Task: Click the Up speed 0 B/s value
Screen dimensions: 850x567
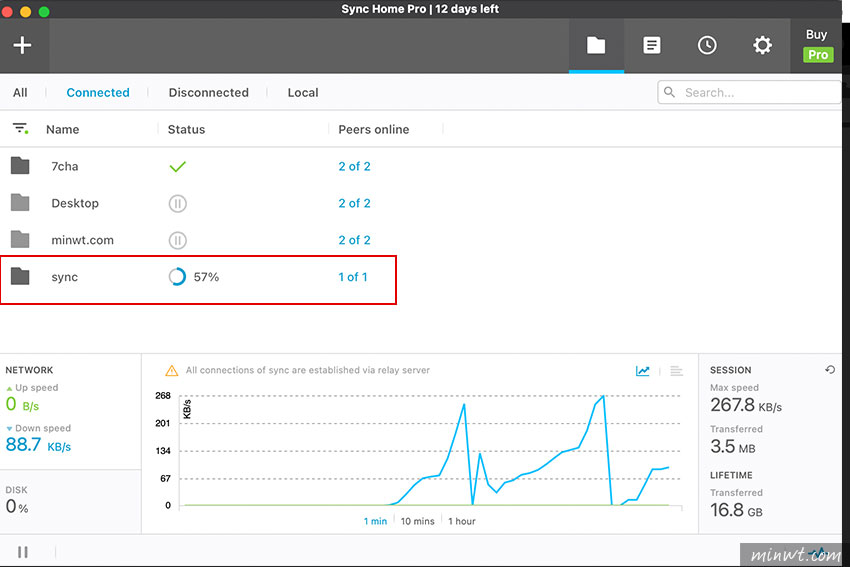Action: 22,404
